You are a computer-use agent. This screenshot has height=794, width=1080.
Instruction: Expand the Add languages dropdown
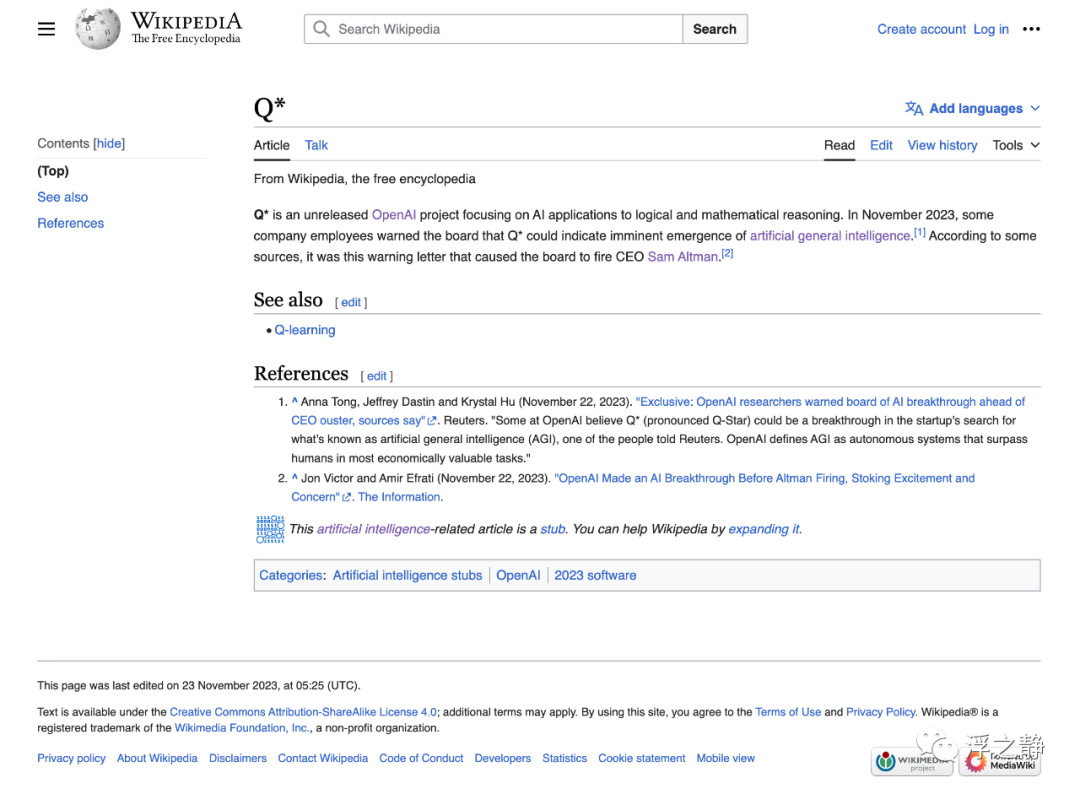click(x=973, y=108)
